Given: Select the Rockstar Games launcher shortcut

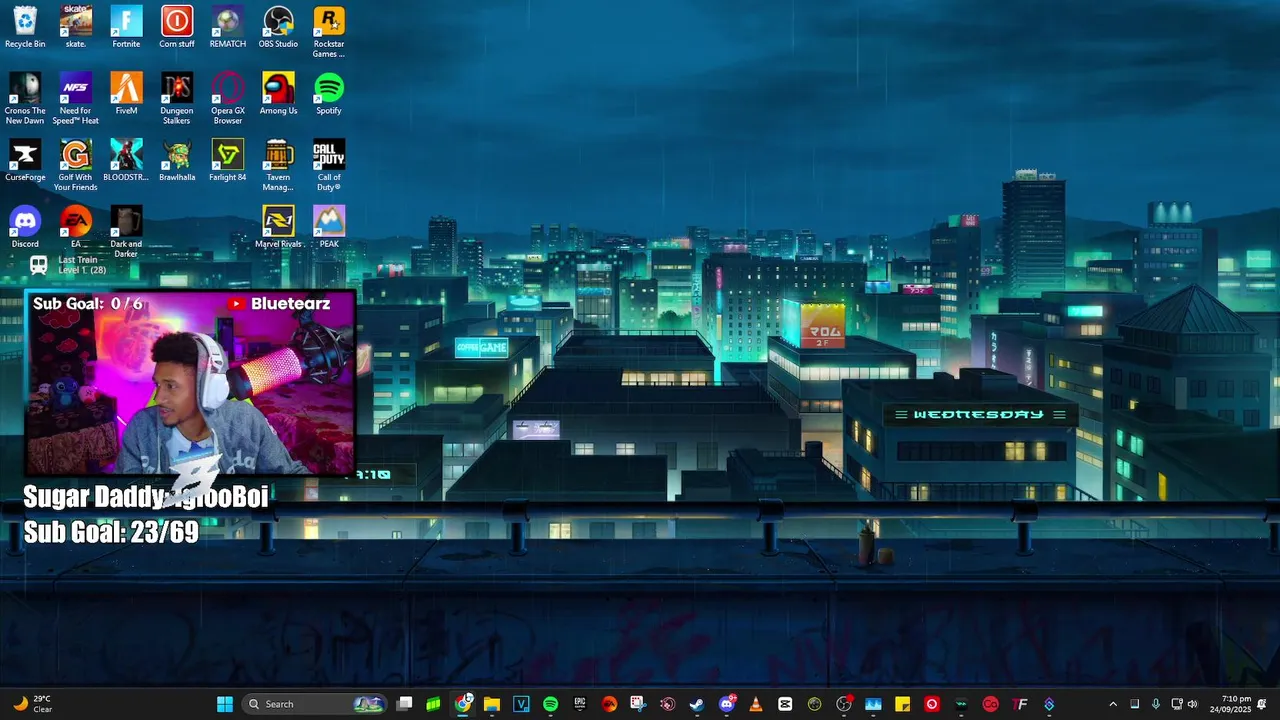Looking at the screenshot, I should (329, 32).
